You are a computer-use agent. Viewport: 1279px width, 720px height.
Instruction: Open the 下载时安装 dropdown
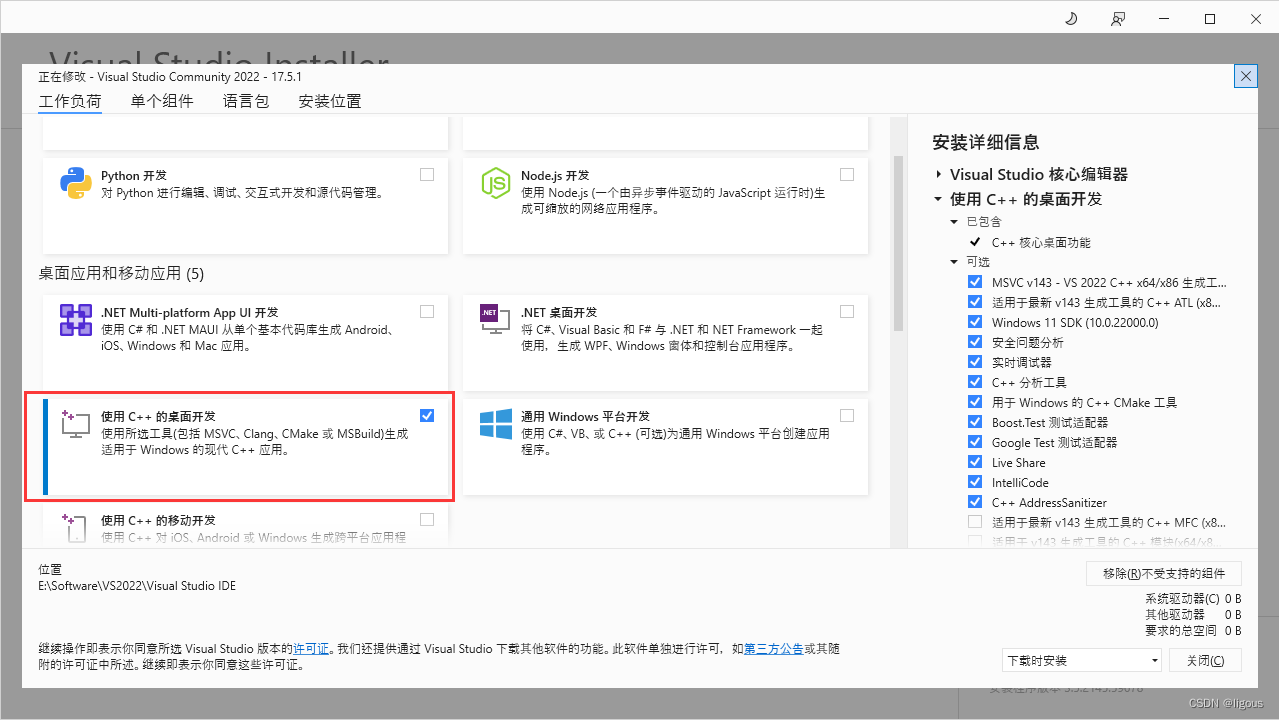(x=1082, y=660)
